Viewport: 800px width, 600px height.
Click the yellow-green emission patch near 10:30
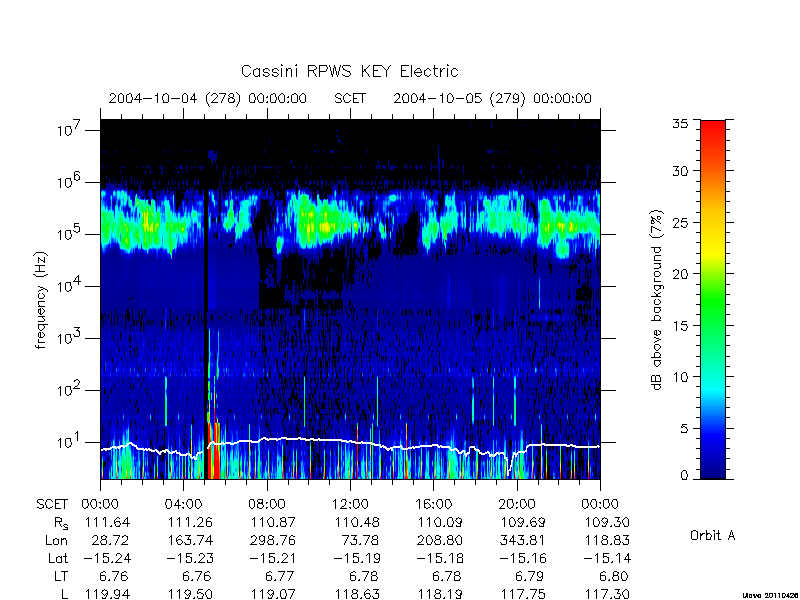326,223
